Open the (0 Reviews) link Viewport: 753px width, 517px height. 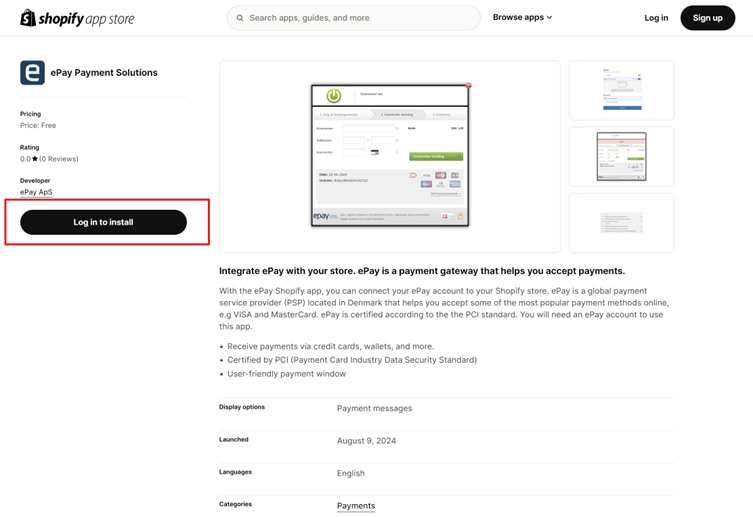click(x=59, y=159)
